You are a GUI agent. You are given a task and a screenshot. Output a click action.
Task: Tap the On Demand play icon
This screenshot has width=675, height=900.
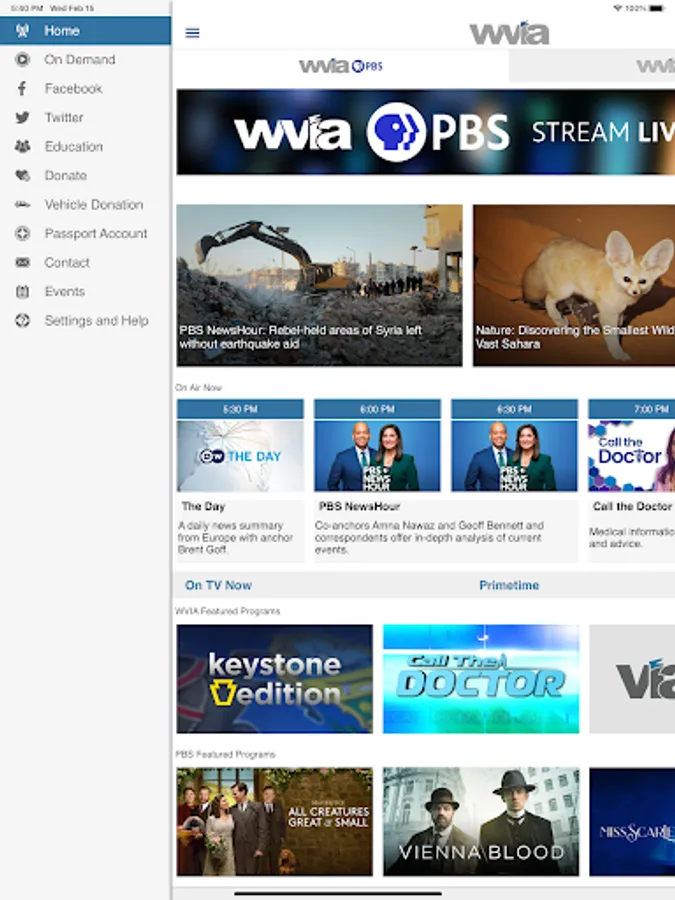tap(22, 59)
